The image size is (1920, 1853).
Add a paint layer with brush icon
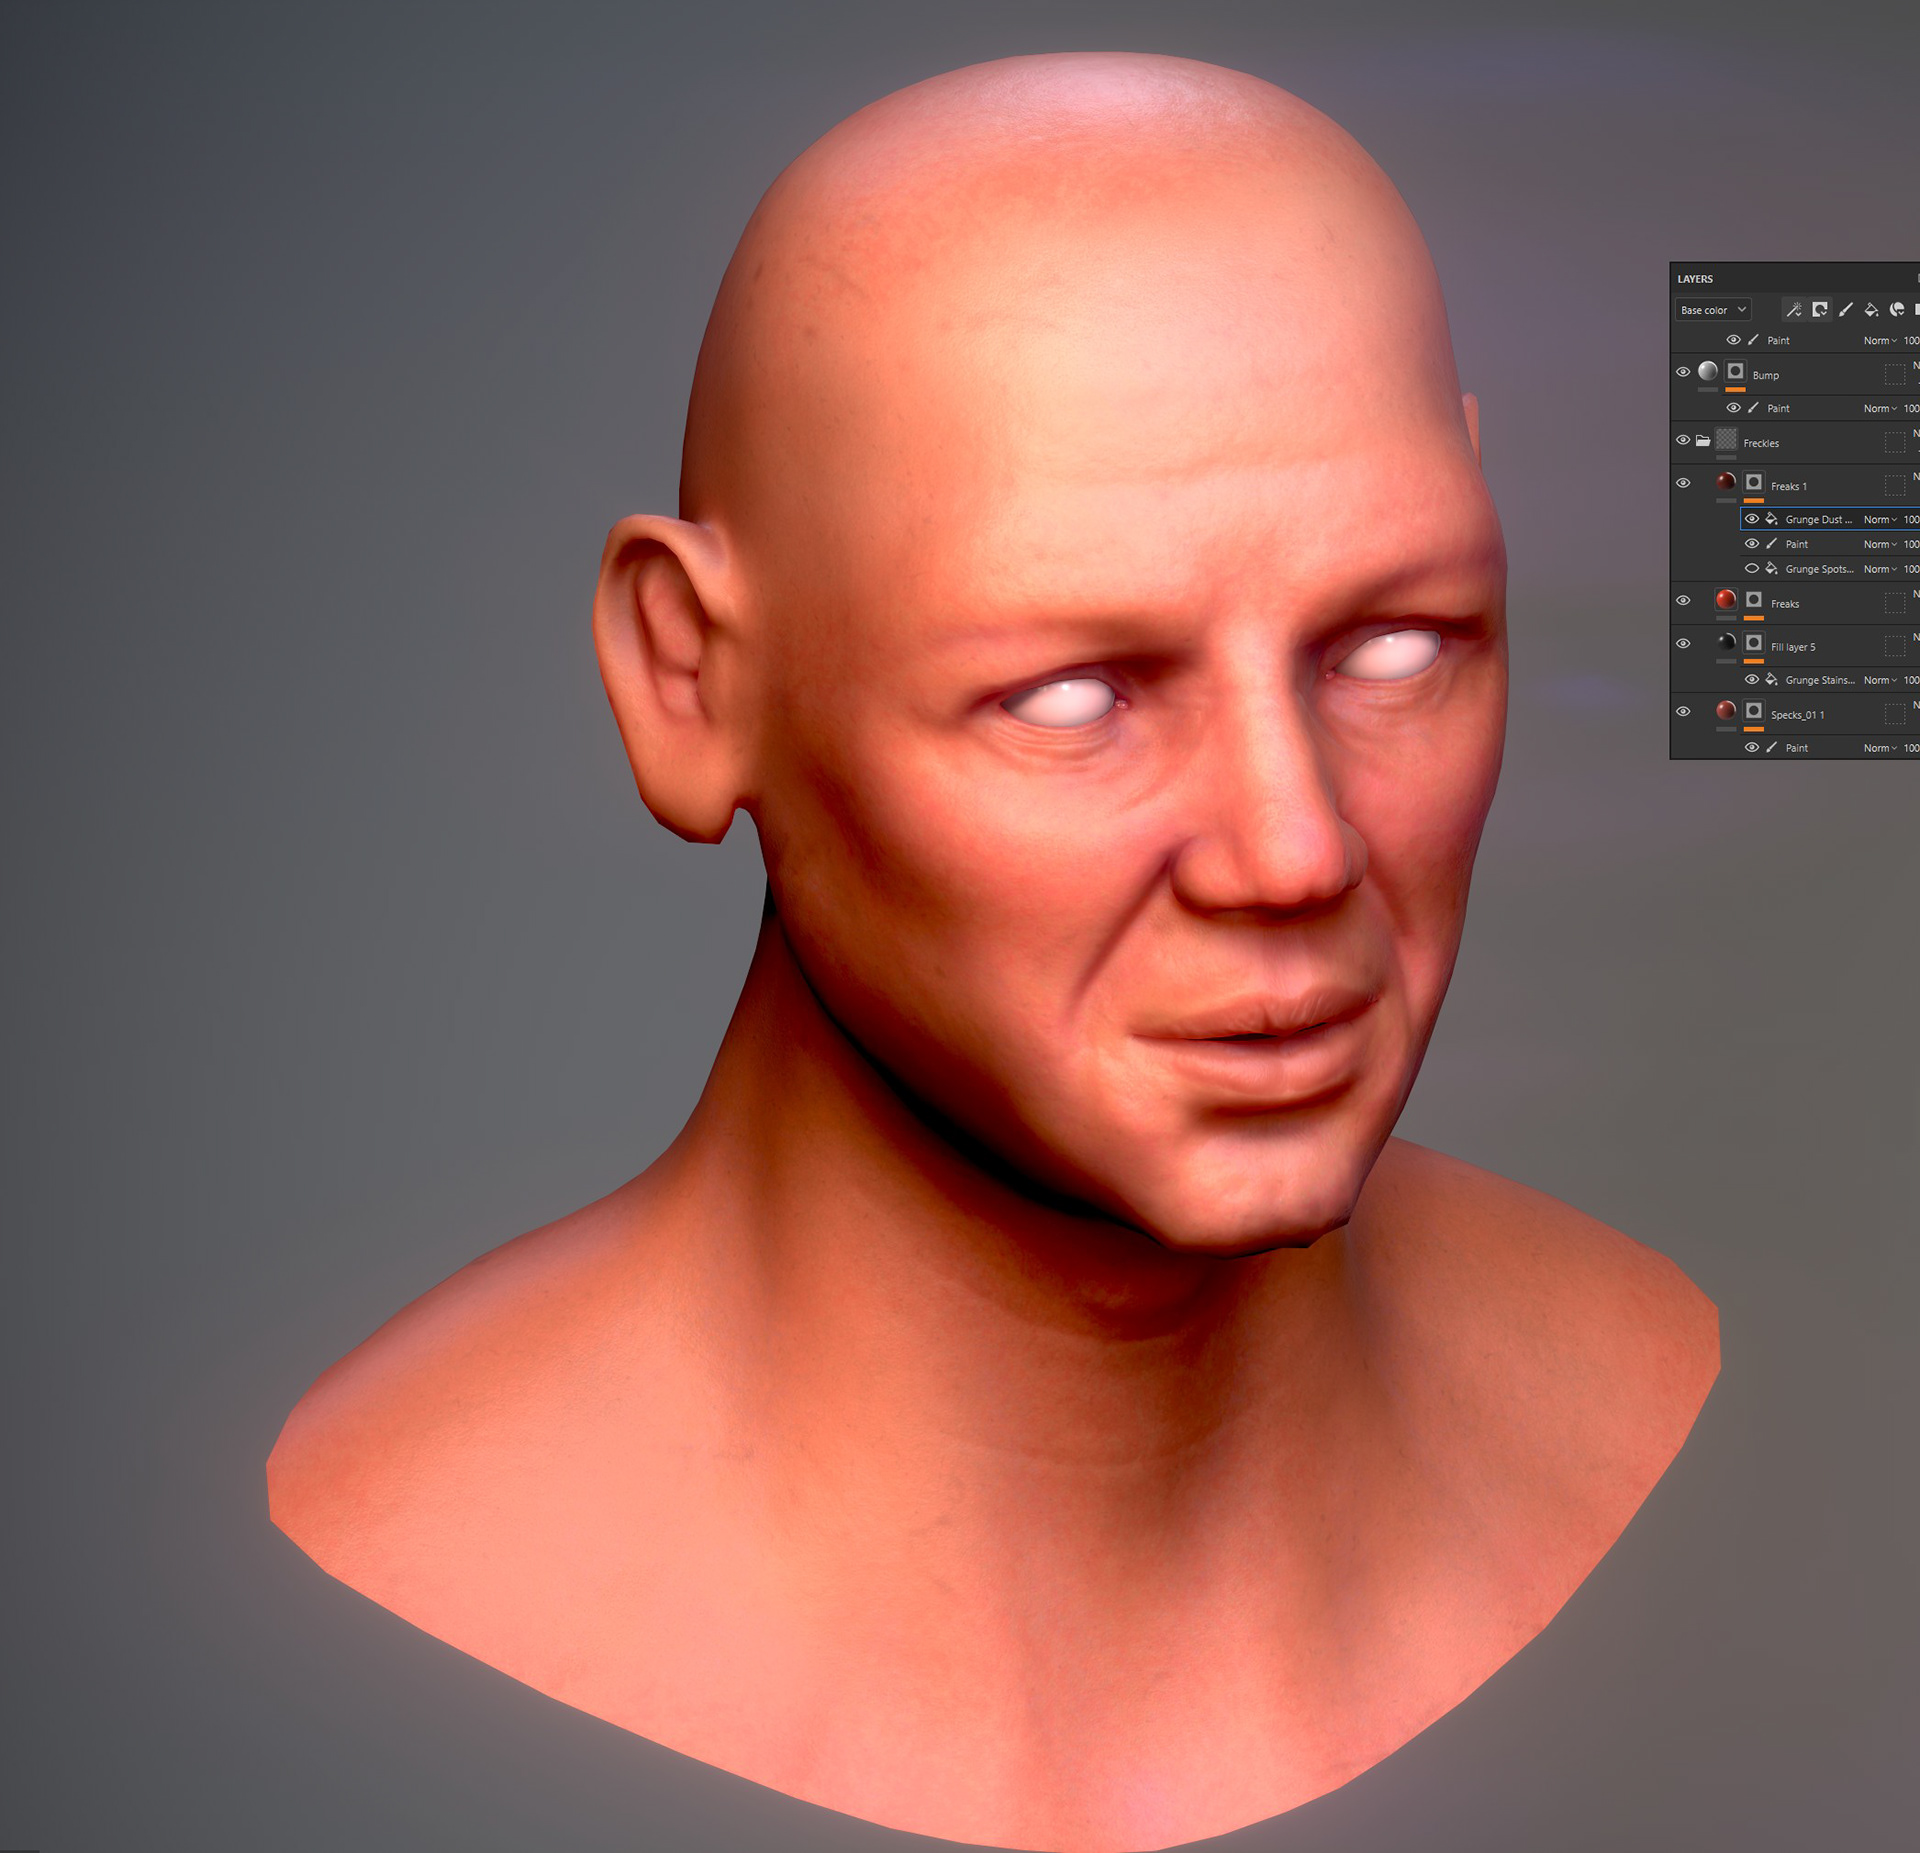click(x=1846, y=310)
